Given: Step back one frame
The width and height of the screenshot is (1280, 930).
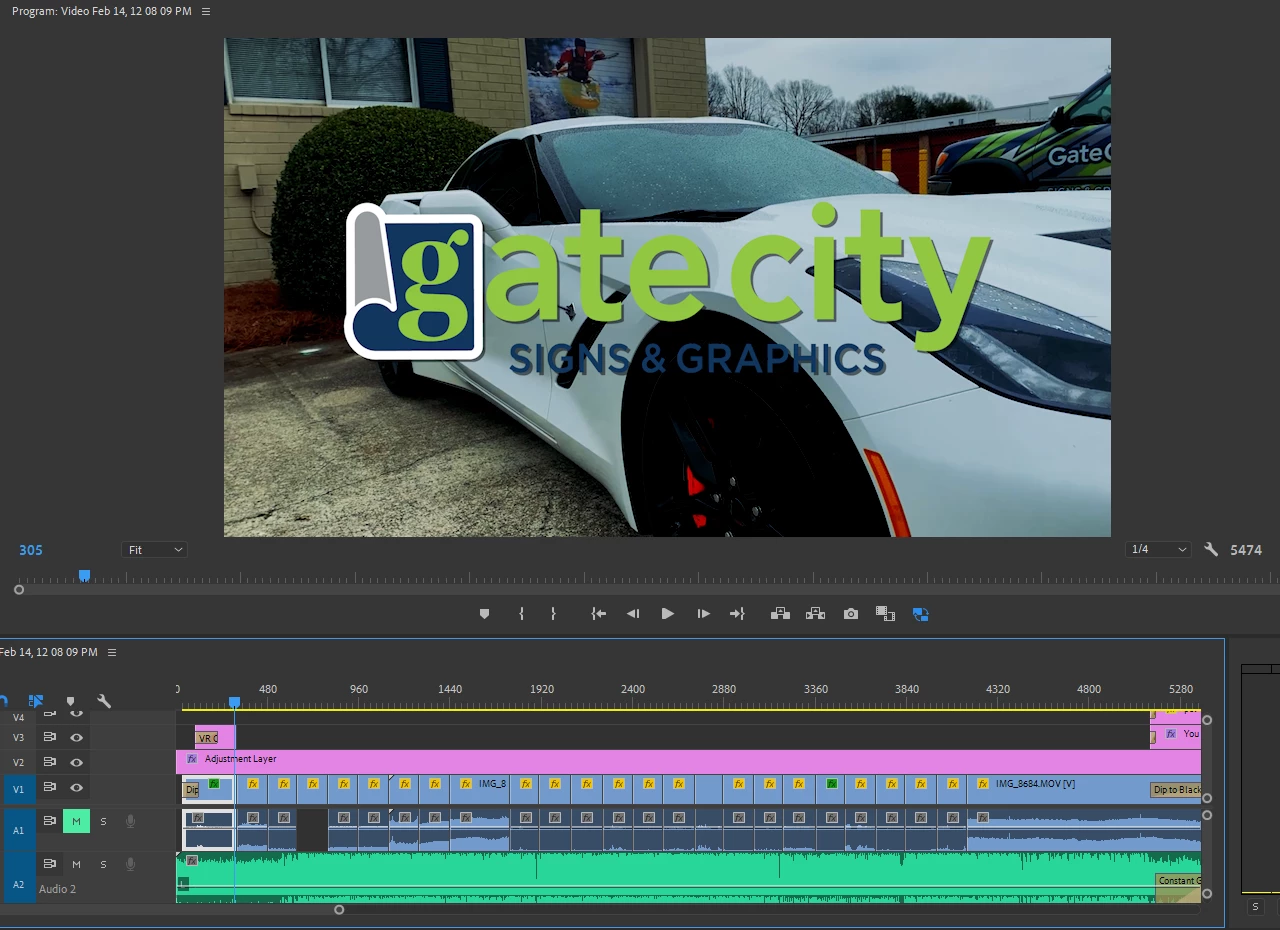Looking at the screenshot, I should coord(633,614).
